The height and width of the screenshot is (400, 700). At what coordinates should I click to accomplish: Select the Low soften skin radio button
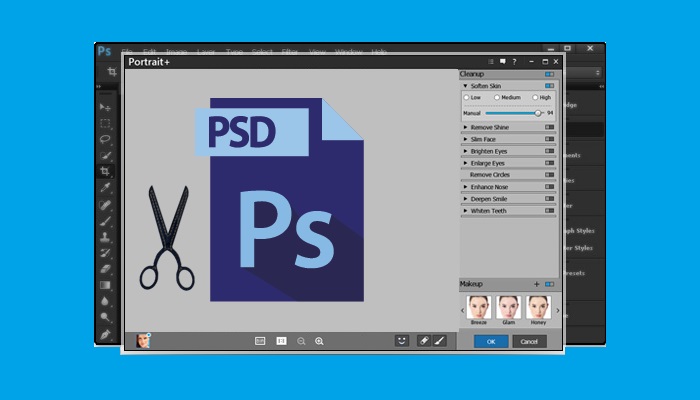(466, 97)
